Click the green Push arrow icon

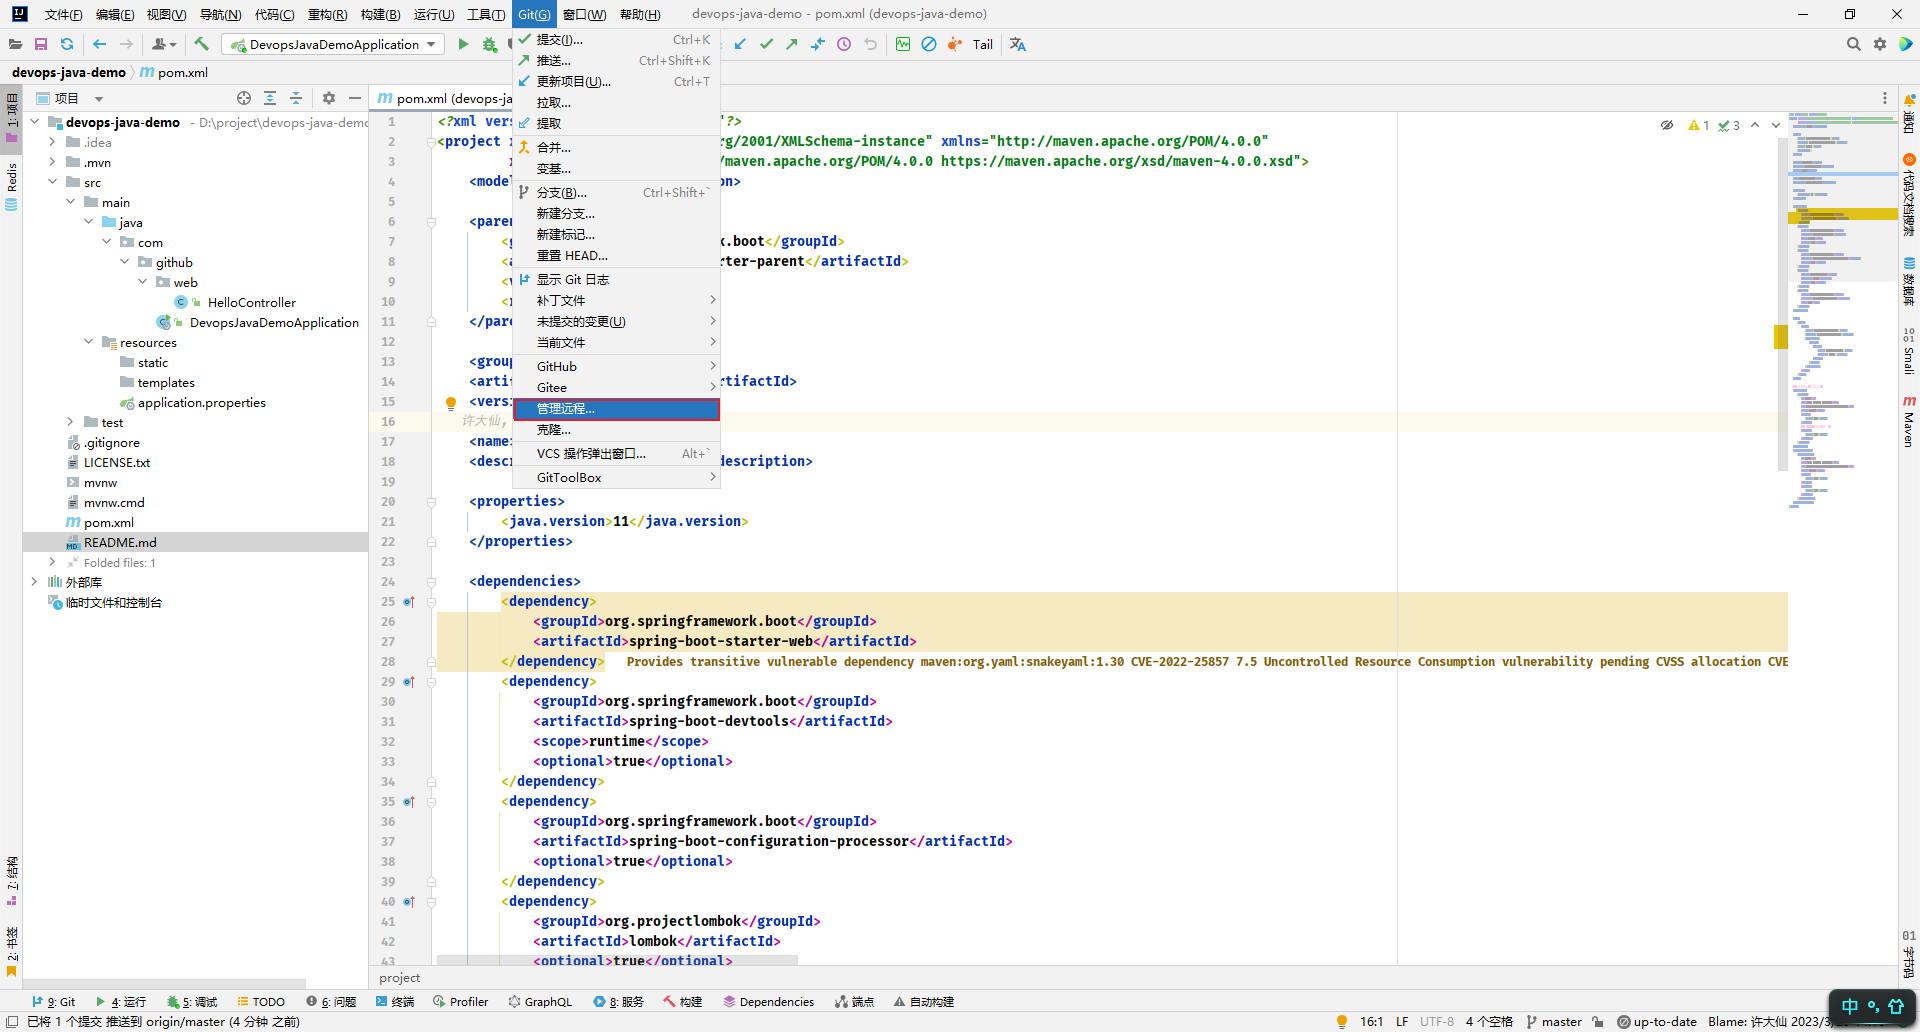[x=792, y=44]
